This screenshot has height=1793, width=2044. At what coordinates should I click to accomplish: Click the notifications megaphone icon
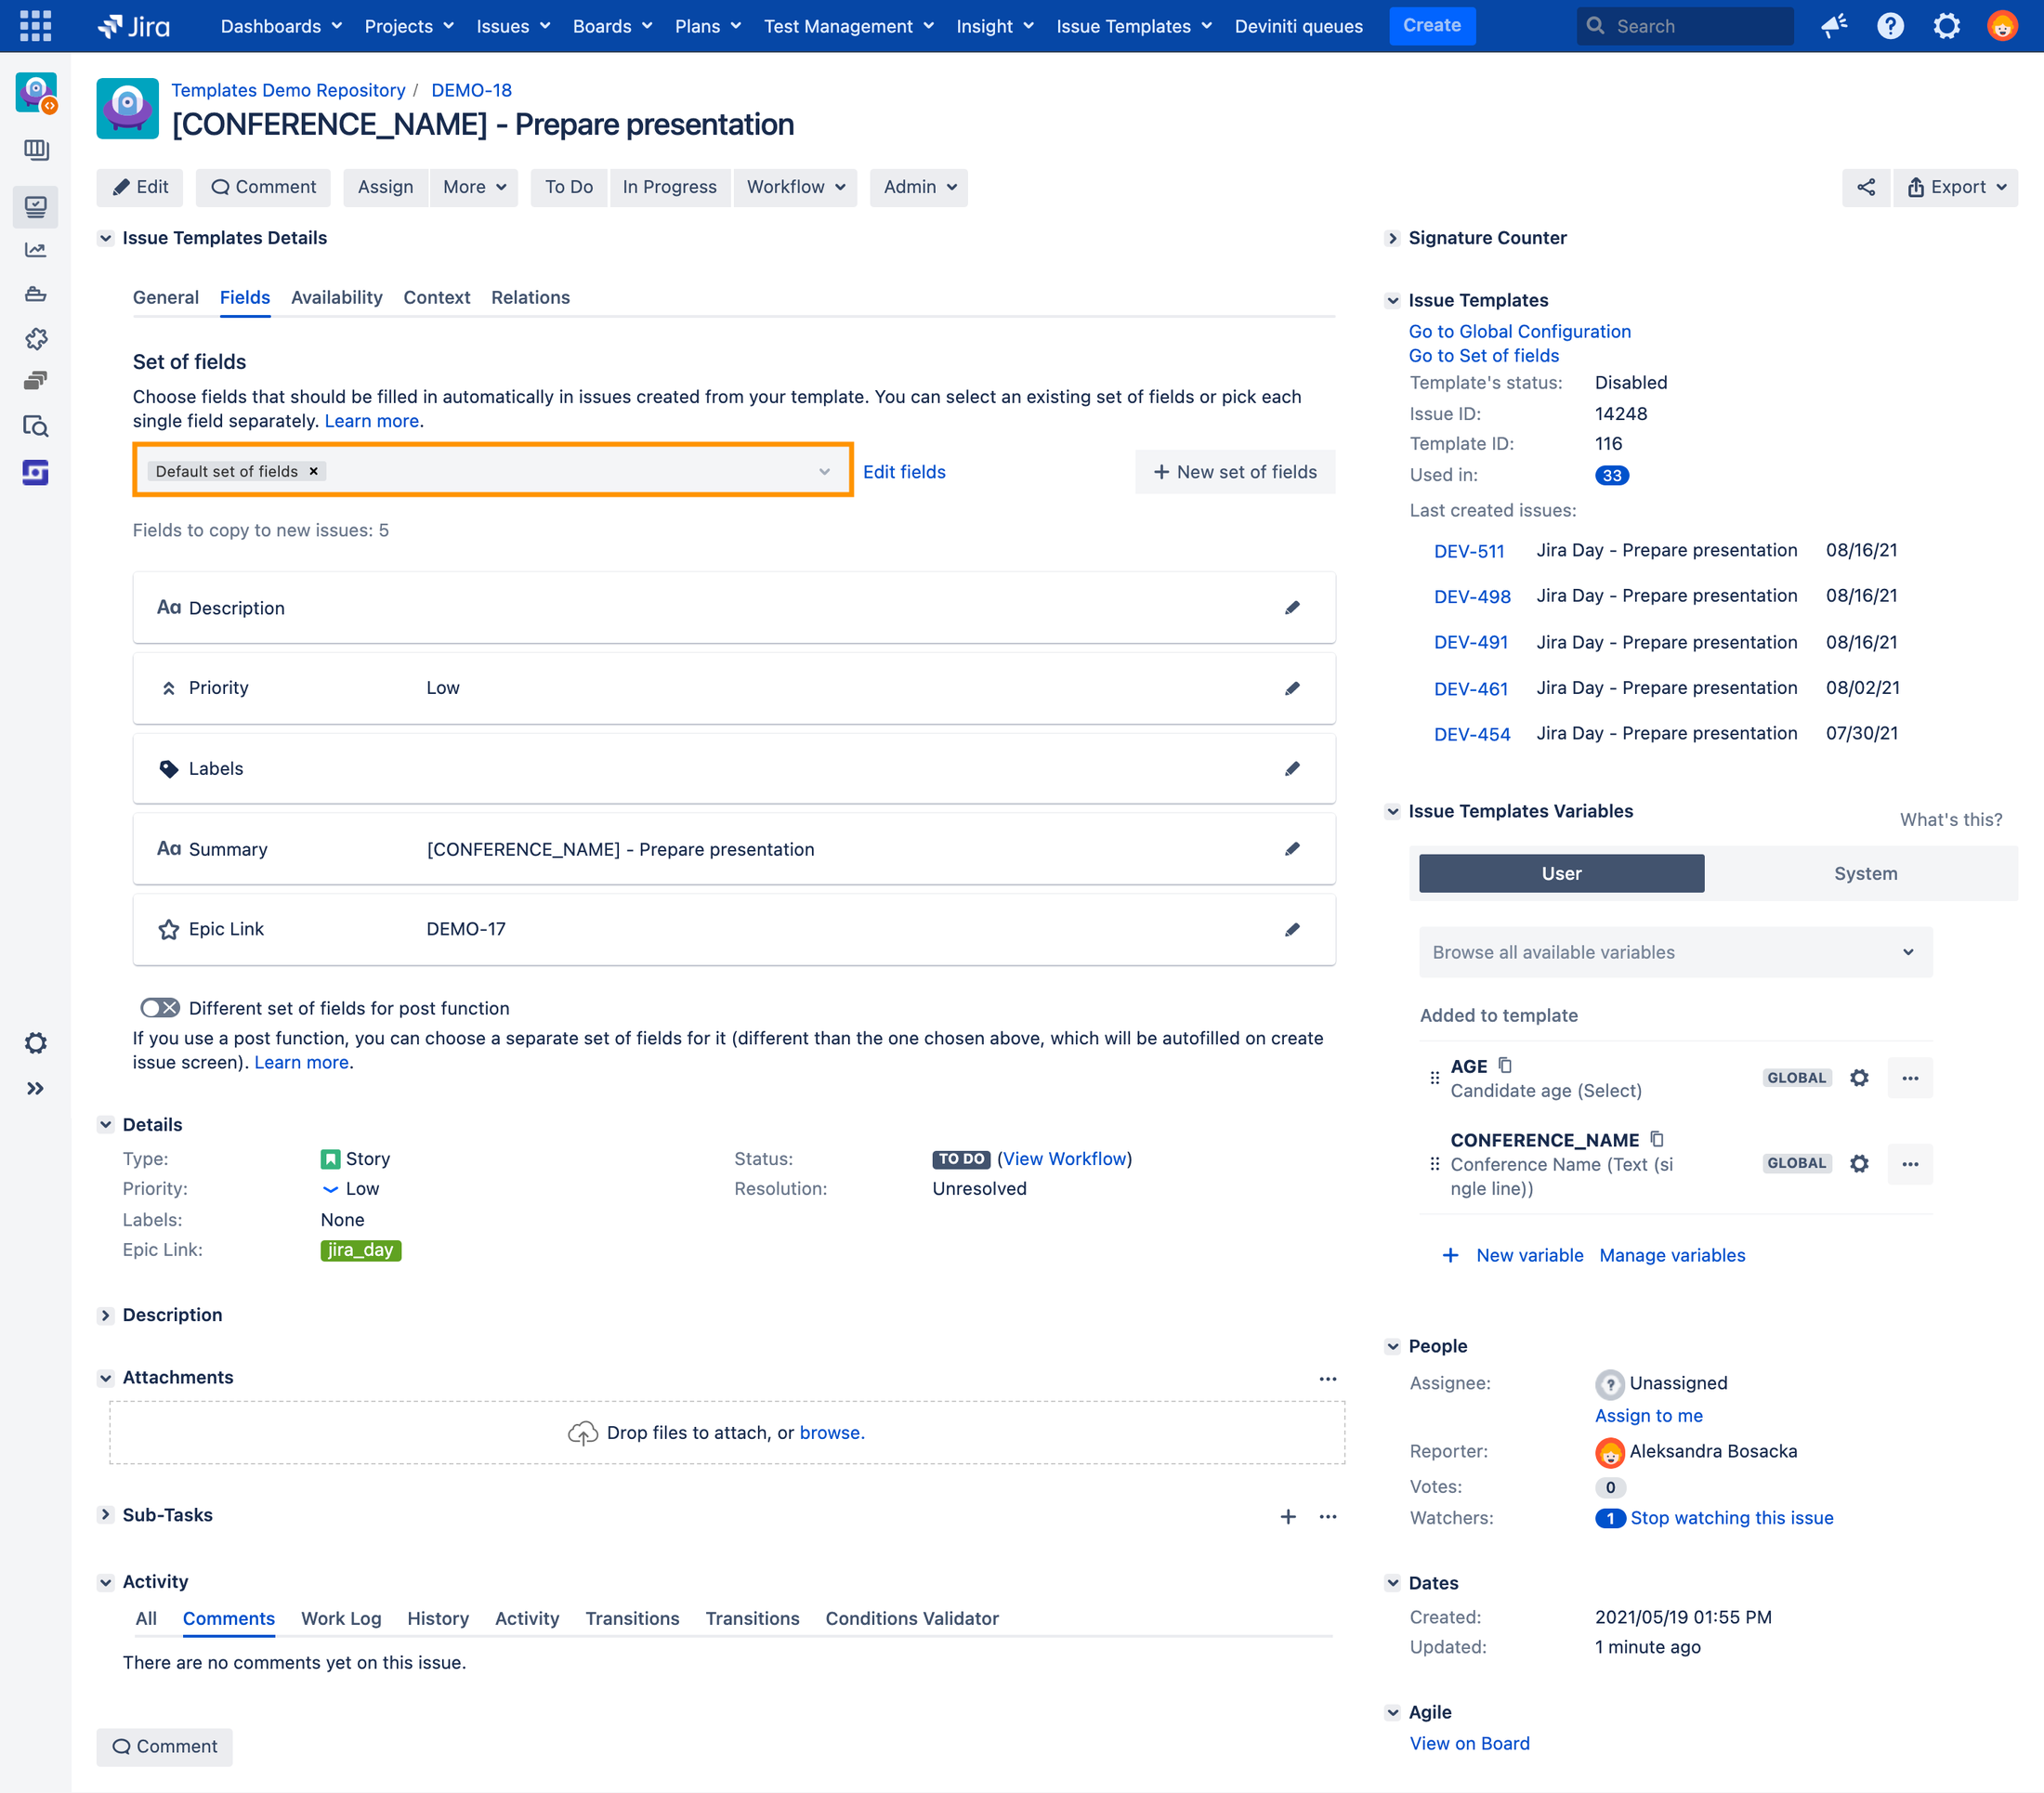pos(1834,26)
